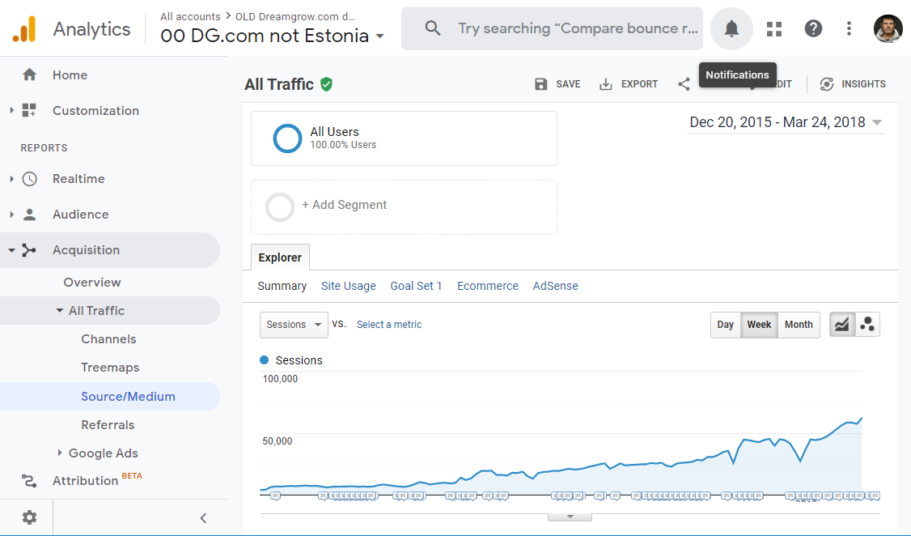The width and height of the screenshot is (911, 536).
Task: Click the share report icon
Action: (x=684, y=85)
